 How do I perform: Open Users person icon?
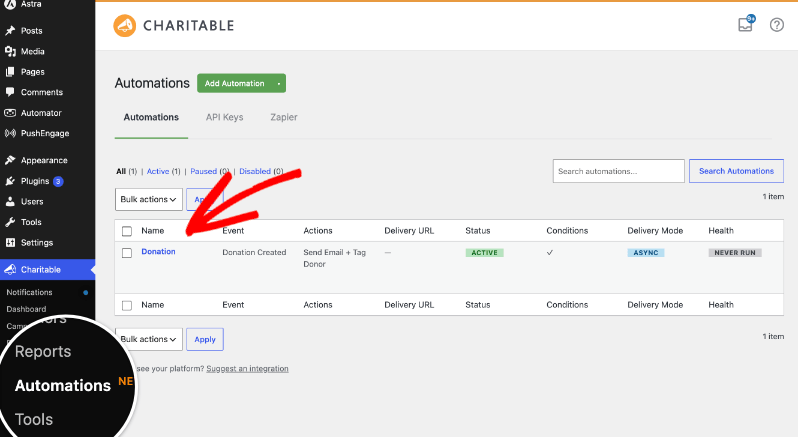coord(10,201)
